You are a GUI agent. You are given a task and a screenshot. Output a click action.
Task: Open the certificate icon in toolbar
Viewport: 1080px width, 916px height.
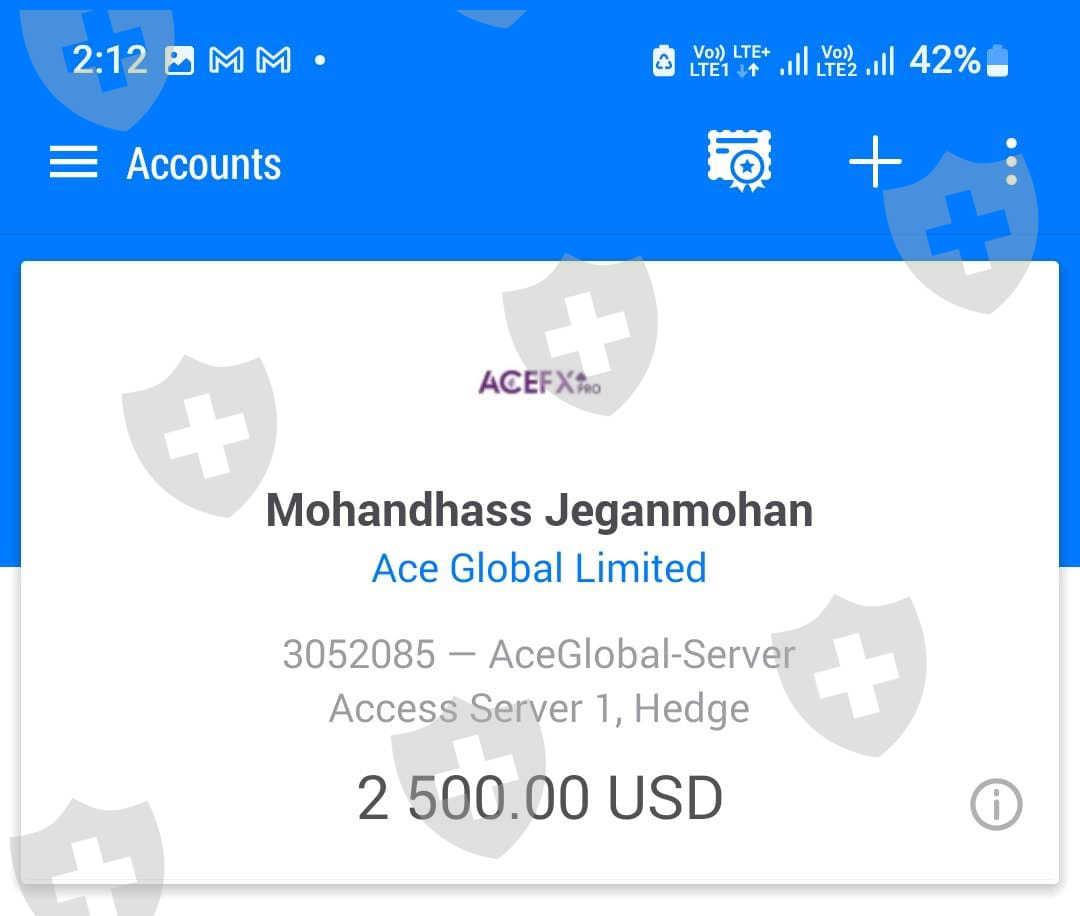pos(740,161)
